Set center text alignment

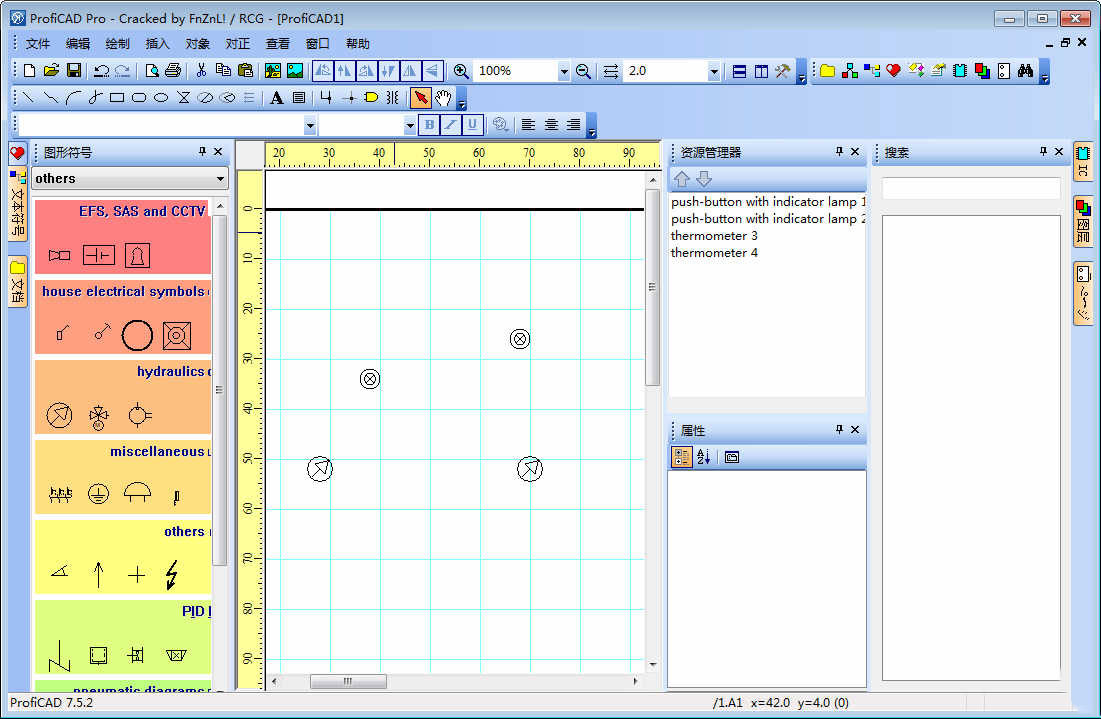(551, 125)
